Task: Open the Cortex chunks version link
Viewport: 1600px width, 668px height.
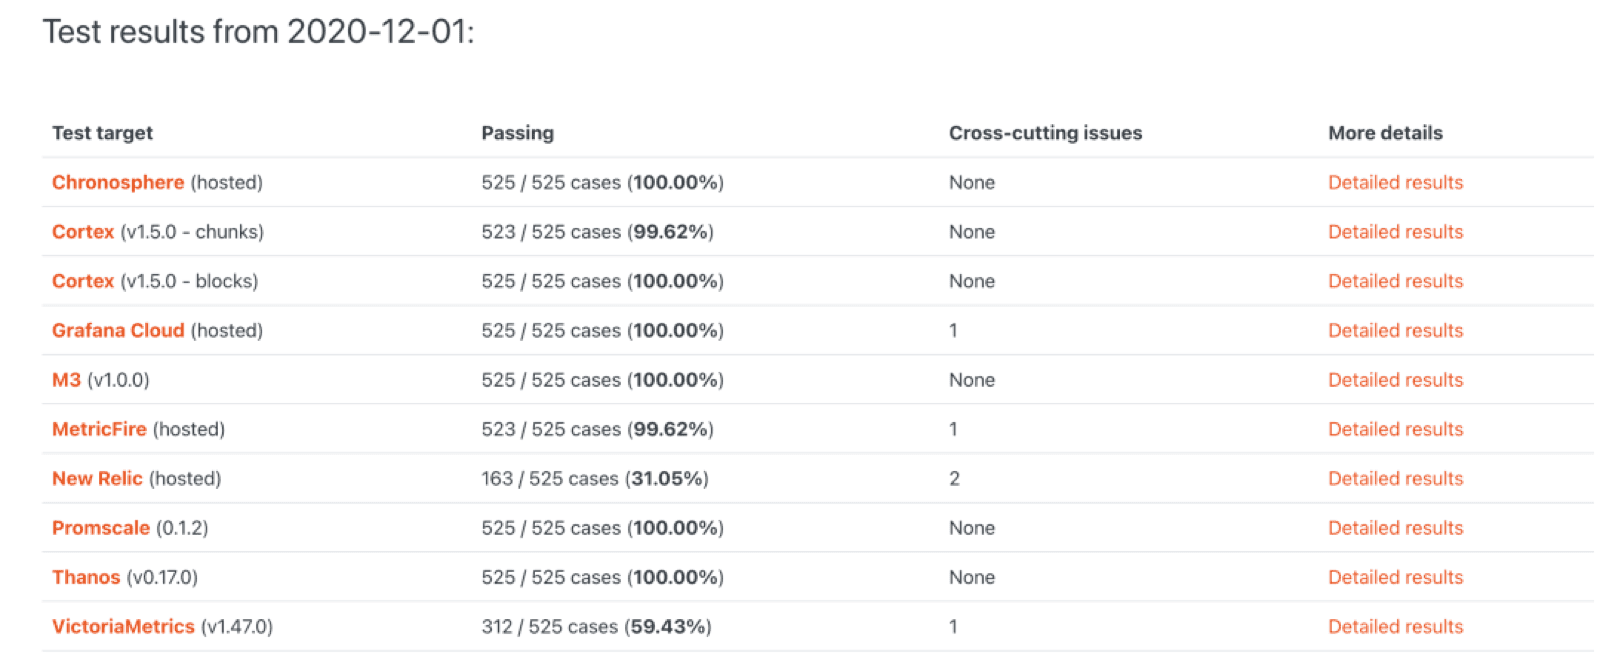Action: point(82,231)
